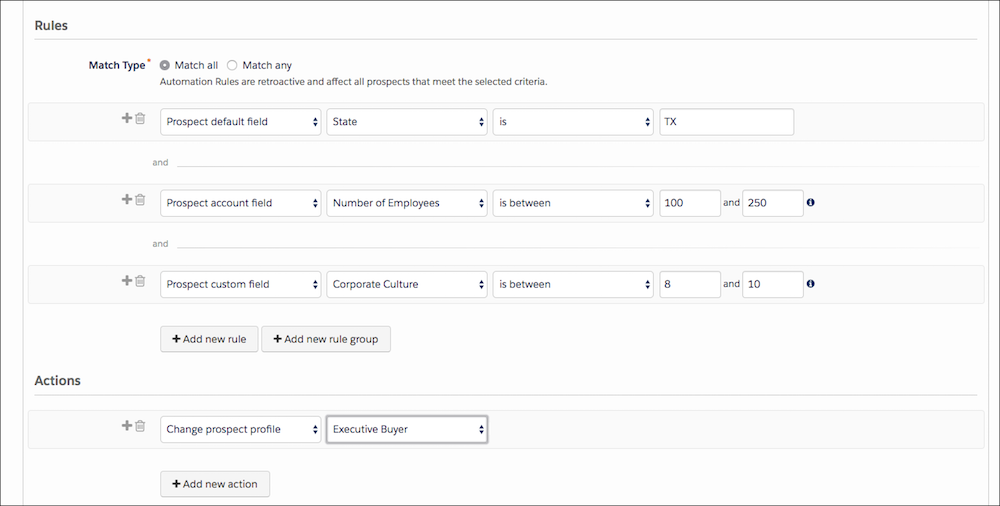Delete the Change prospect profile action
The height and width of the screenshot is (506, 1000).
[x=140, y=425]
